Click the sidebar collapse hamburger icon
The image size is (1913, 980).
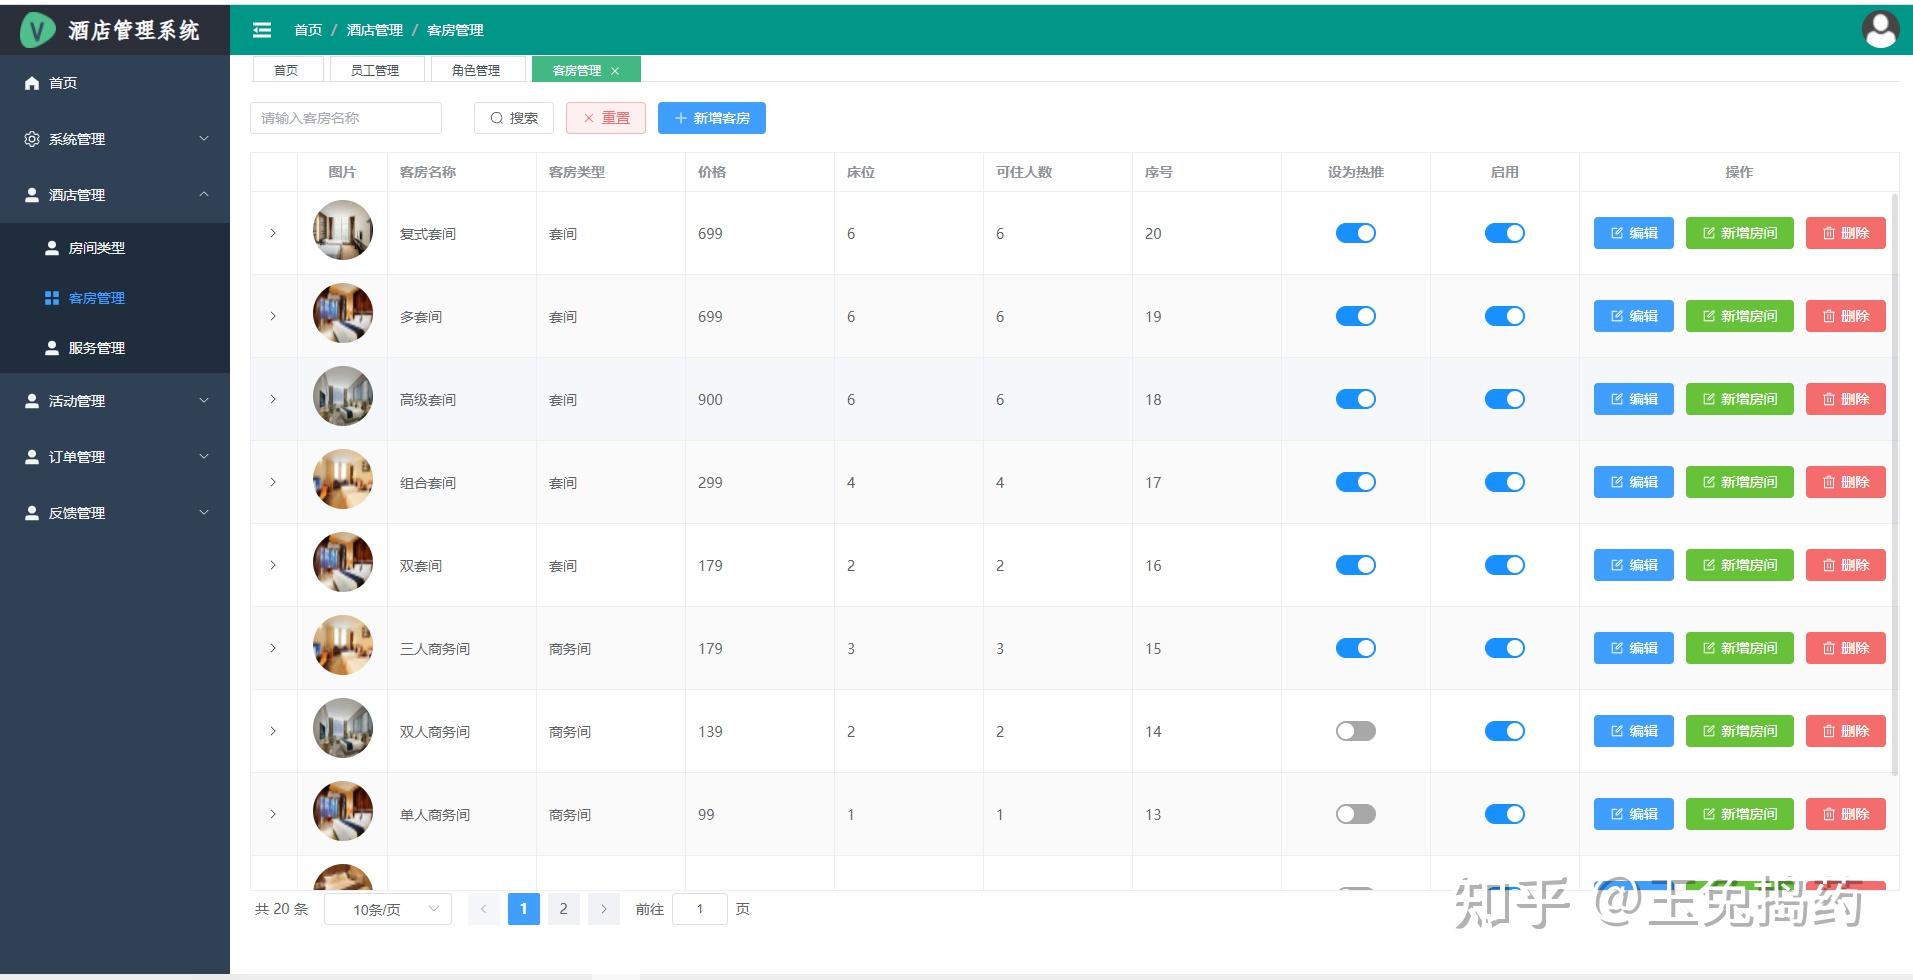pyautogui.click(x=261, y=30)
